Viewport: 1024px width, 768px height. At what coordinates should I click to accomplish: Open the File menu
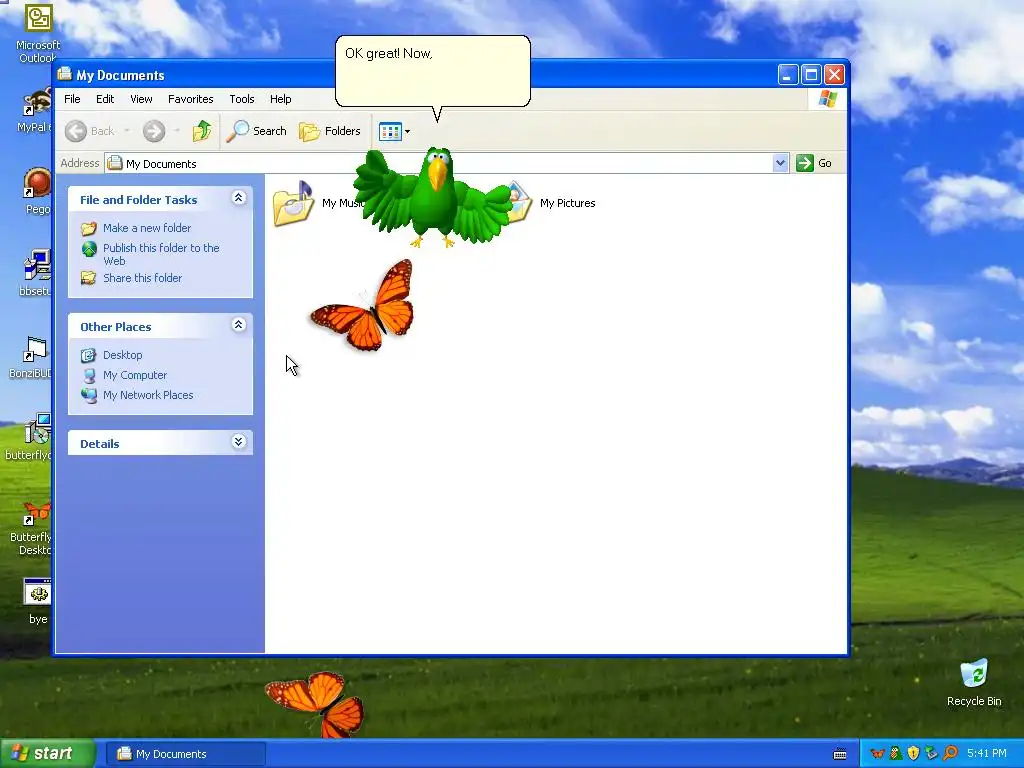click(x=72, y=99)
